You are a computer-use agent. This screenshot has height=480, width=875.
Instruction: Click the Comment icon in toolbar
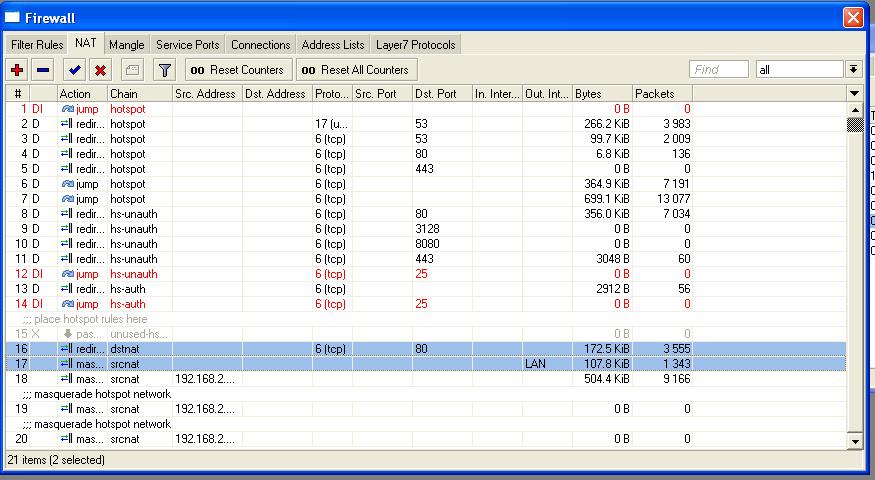click(x=132, y=70)
